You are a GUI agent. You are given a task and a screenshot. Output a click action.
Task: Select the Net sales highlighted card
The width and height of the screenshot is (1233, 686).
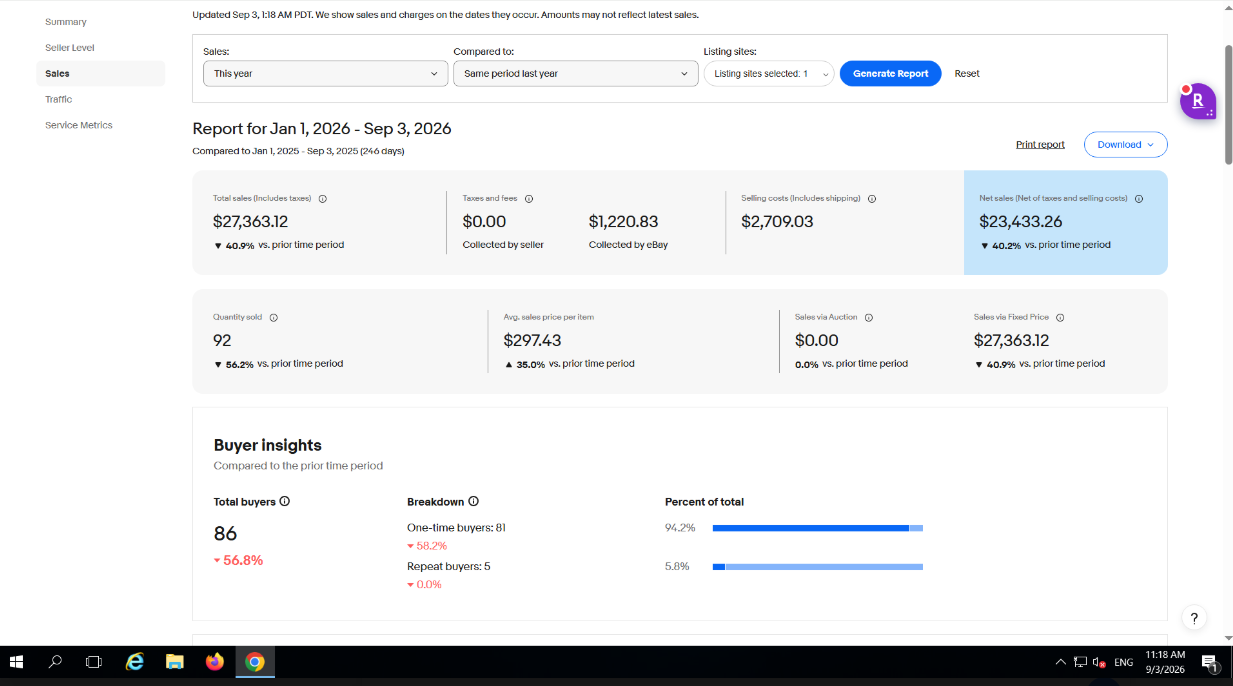coord(1065,222)
